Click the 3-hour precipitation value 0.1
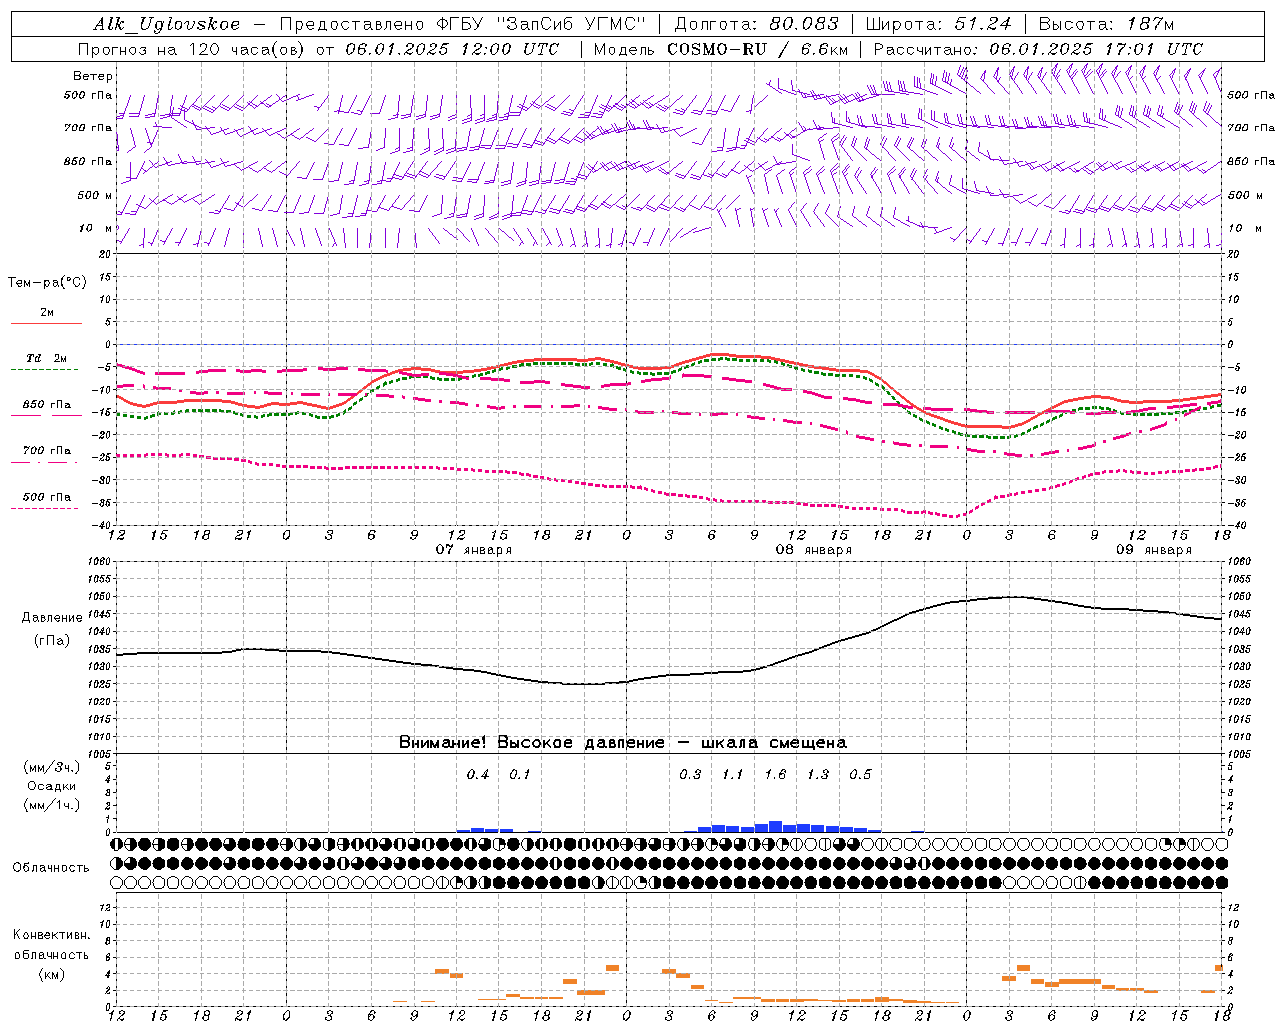Viewport: 1280px width, 1024px height. (x=520, y=774)
